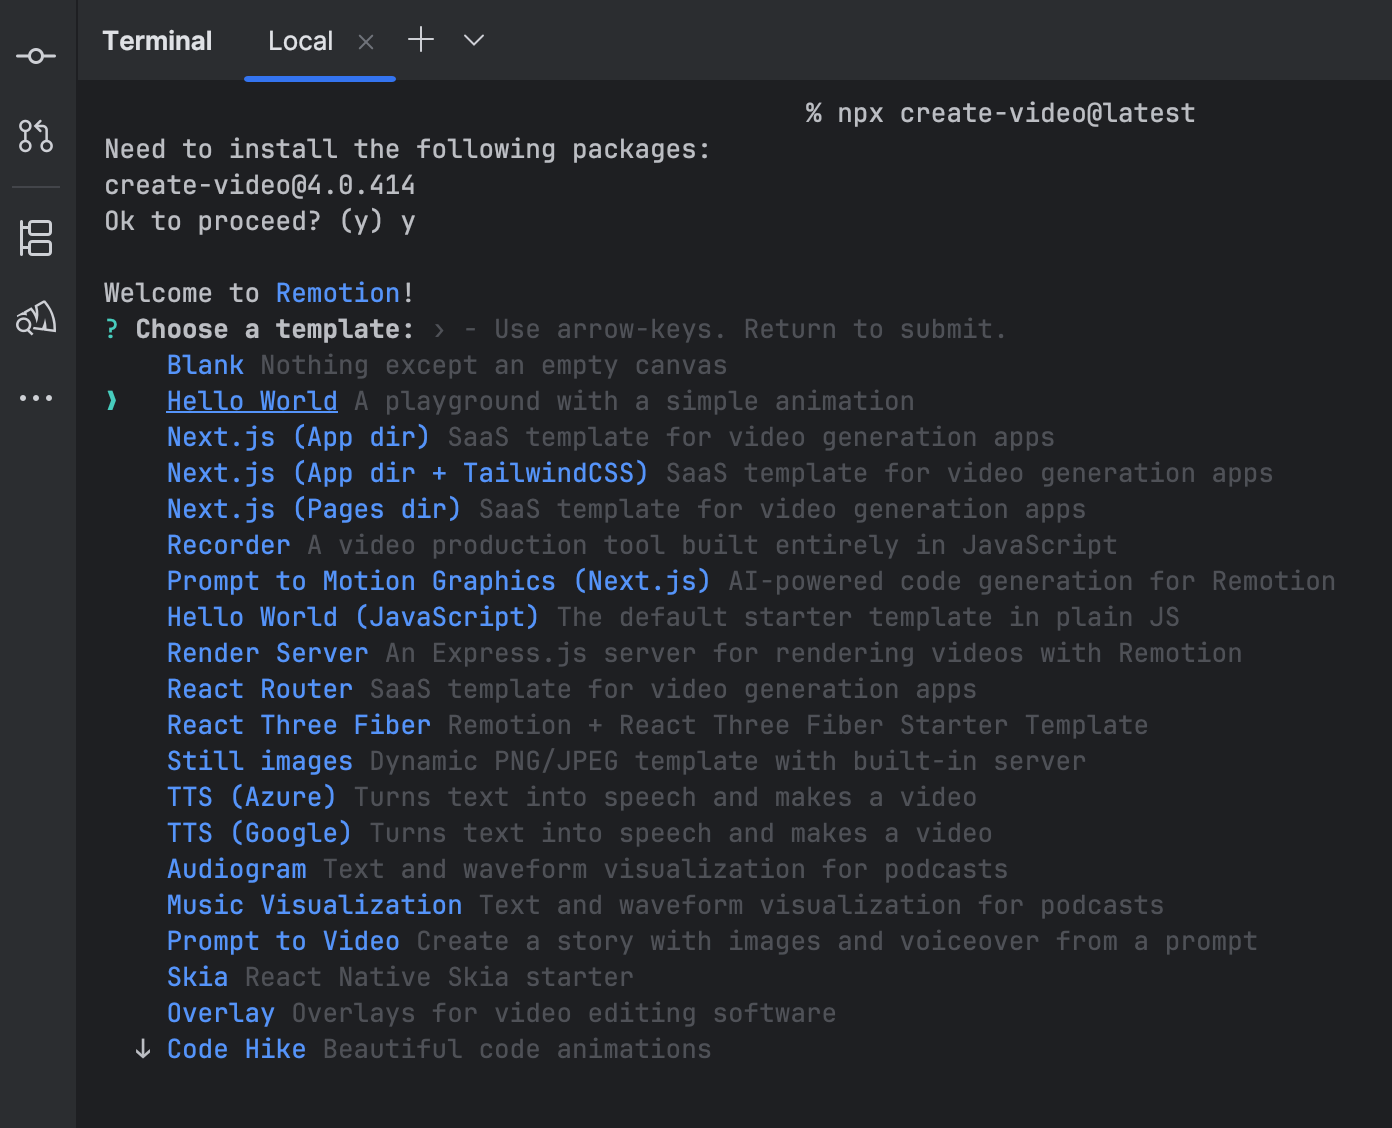Pick the Next.js (App dir) template
Image resolution: width=1392 pixels, height=1128 pixels.
pos(298,437)
